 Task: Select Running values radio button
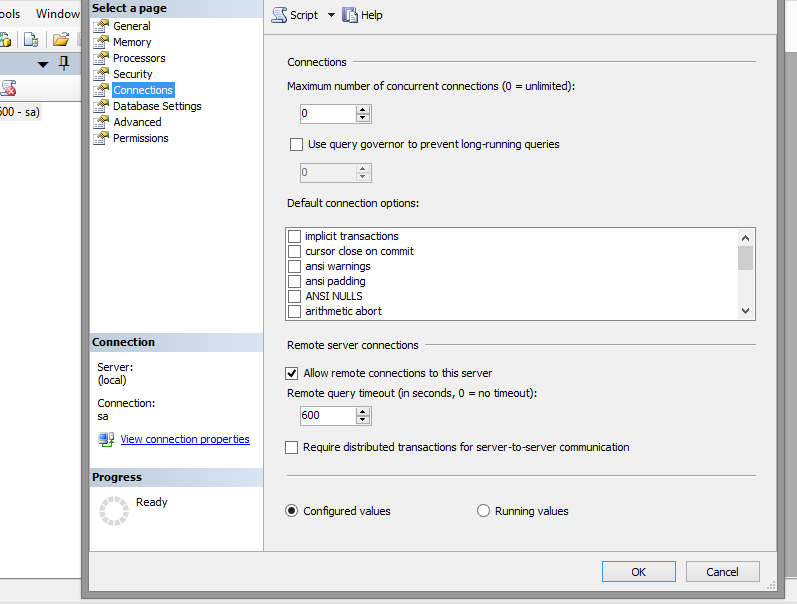click(484, 511)
